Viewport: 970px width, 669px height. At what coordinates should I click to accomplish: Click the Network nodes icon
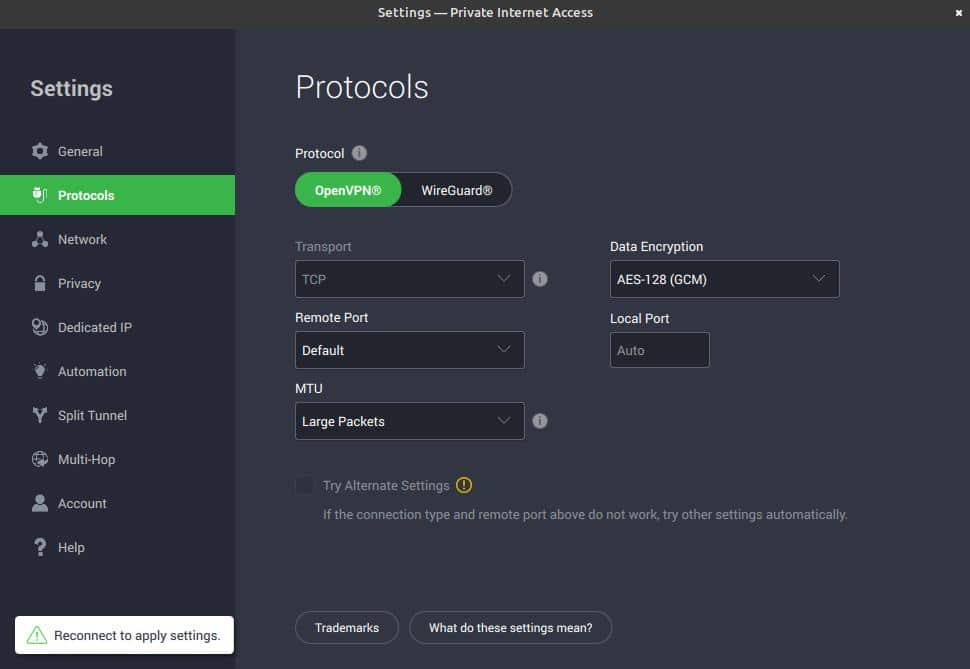click(40, 239)
